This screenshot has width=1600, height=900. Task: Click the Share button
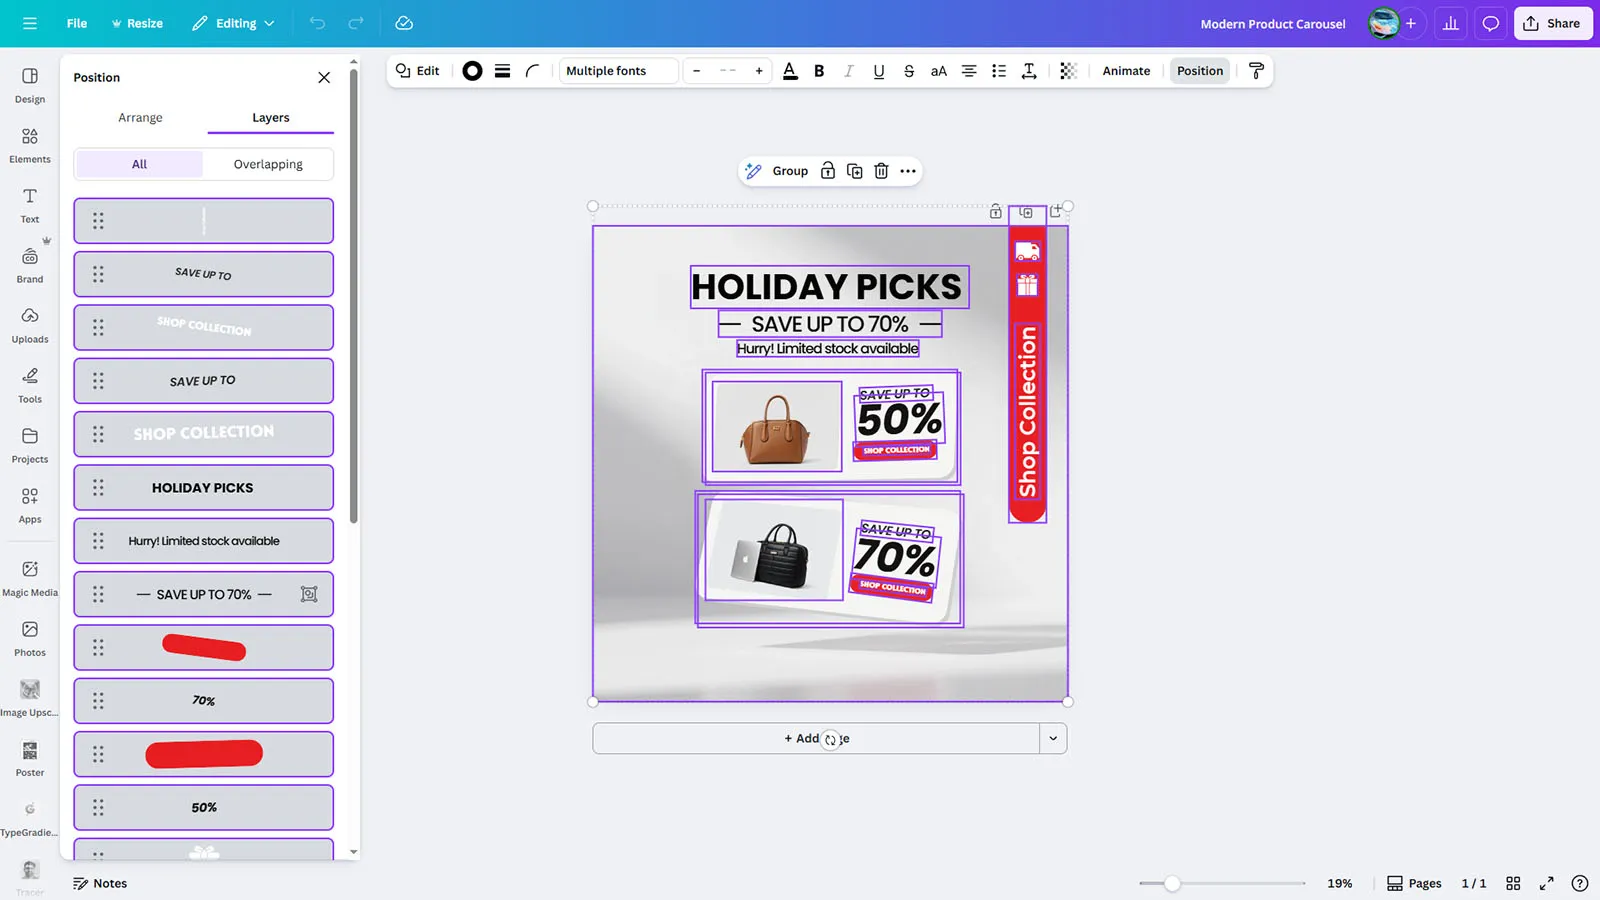point(1552,23)
